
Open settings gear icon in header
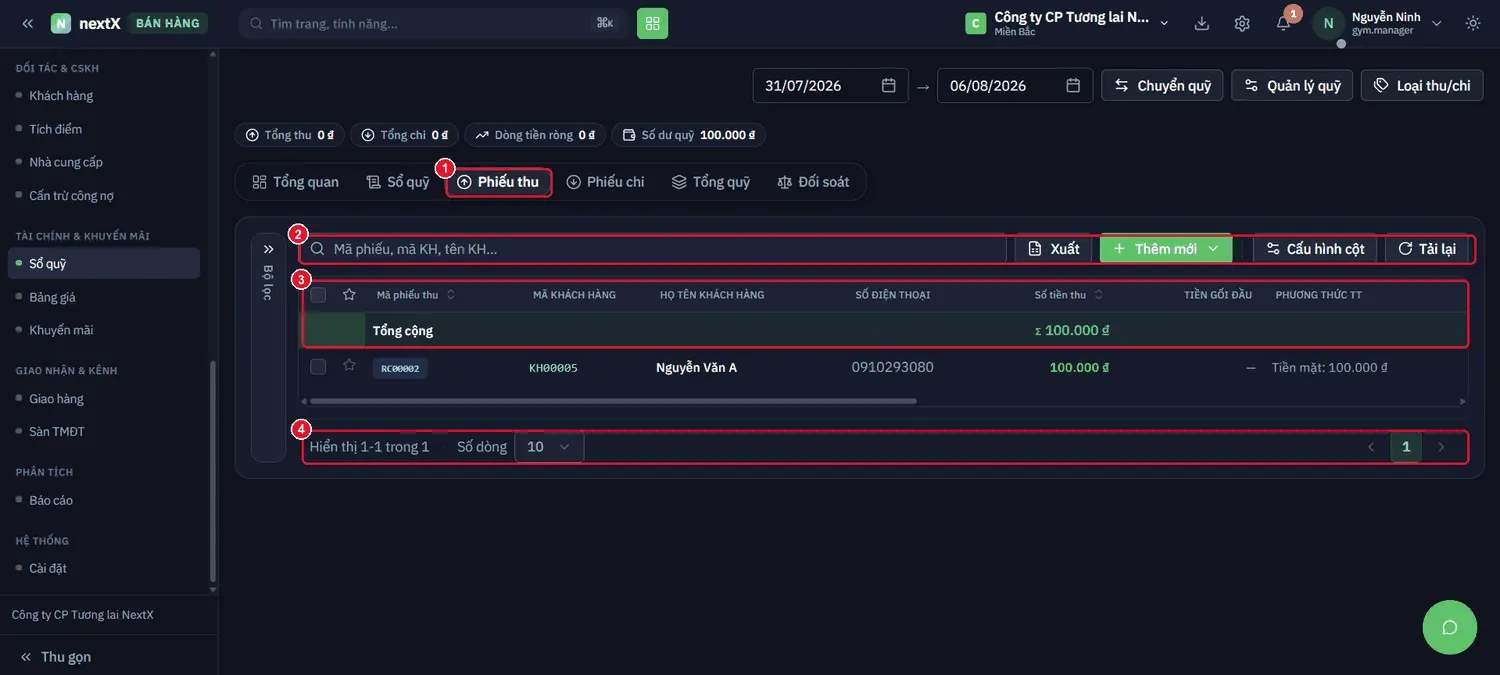(x=1242, y=23)
